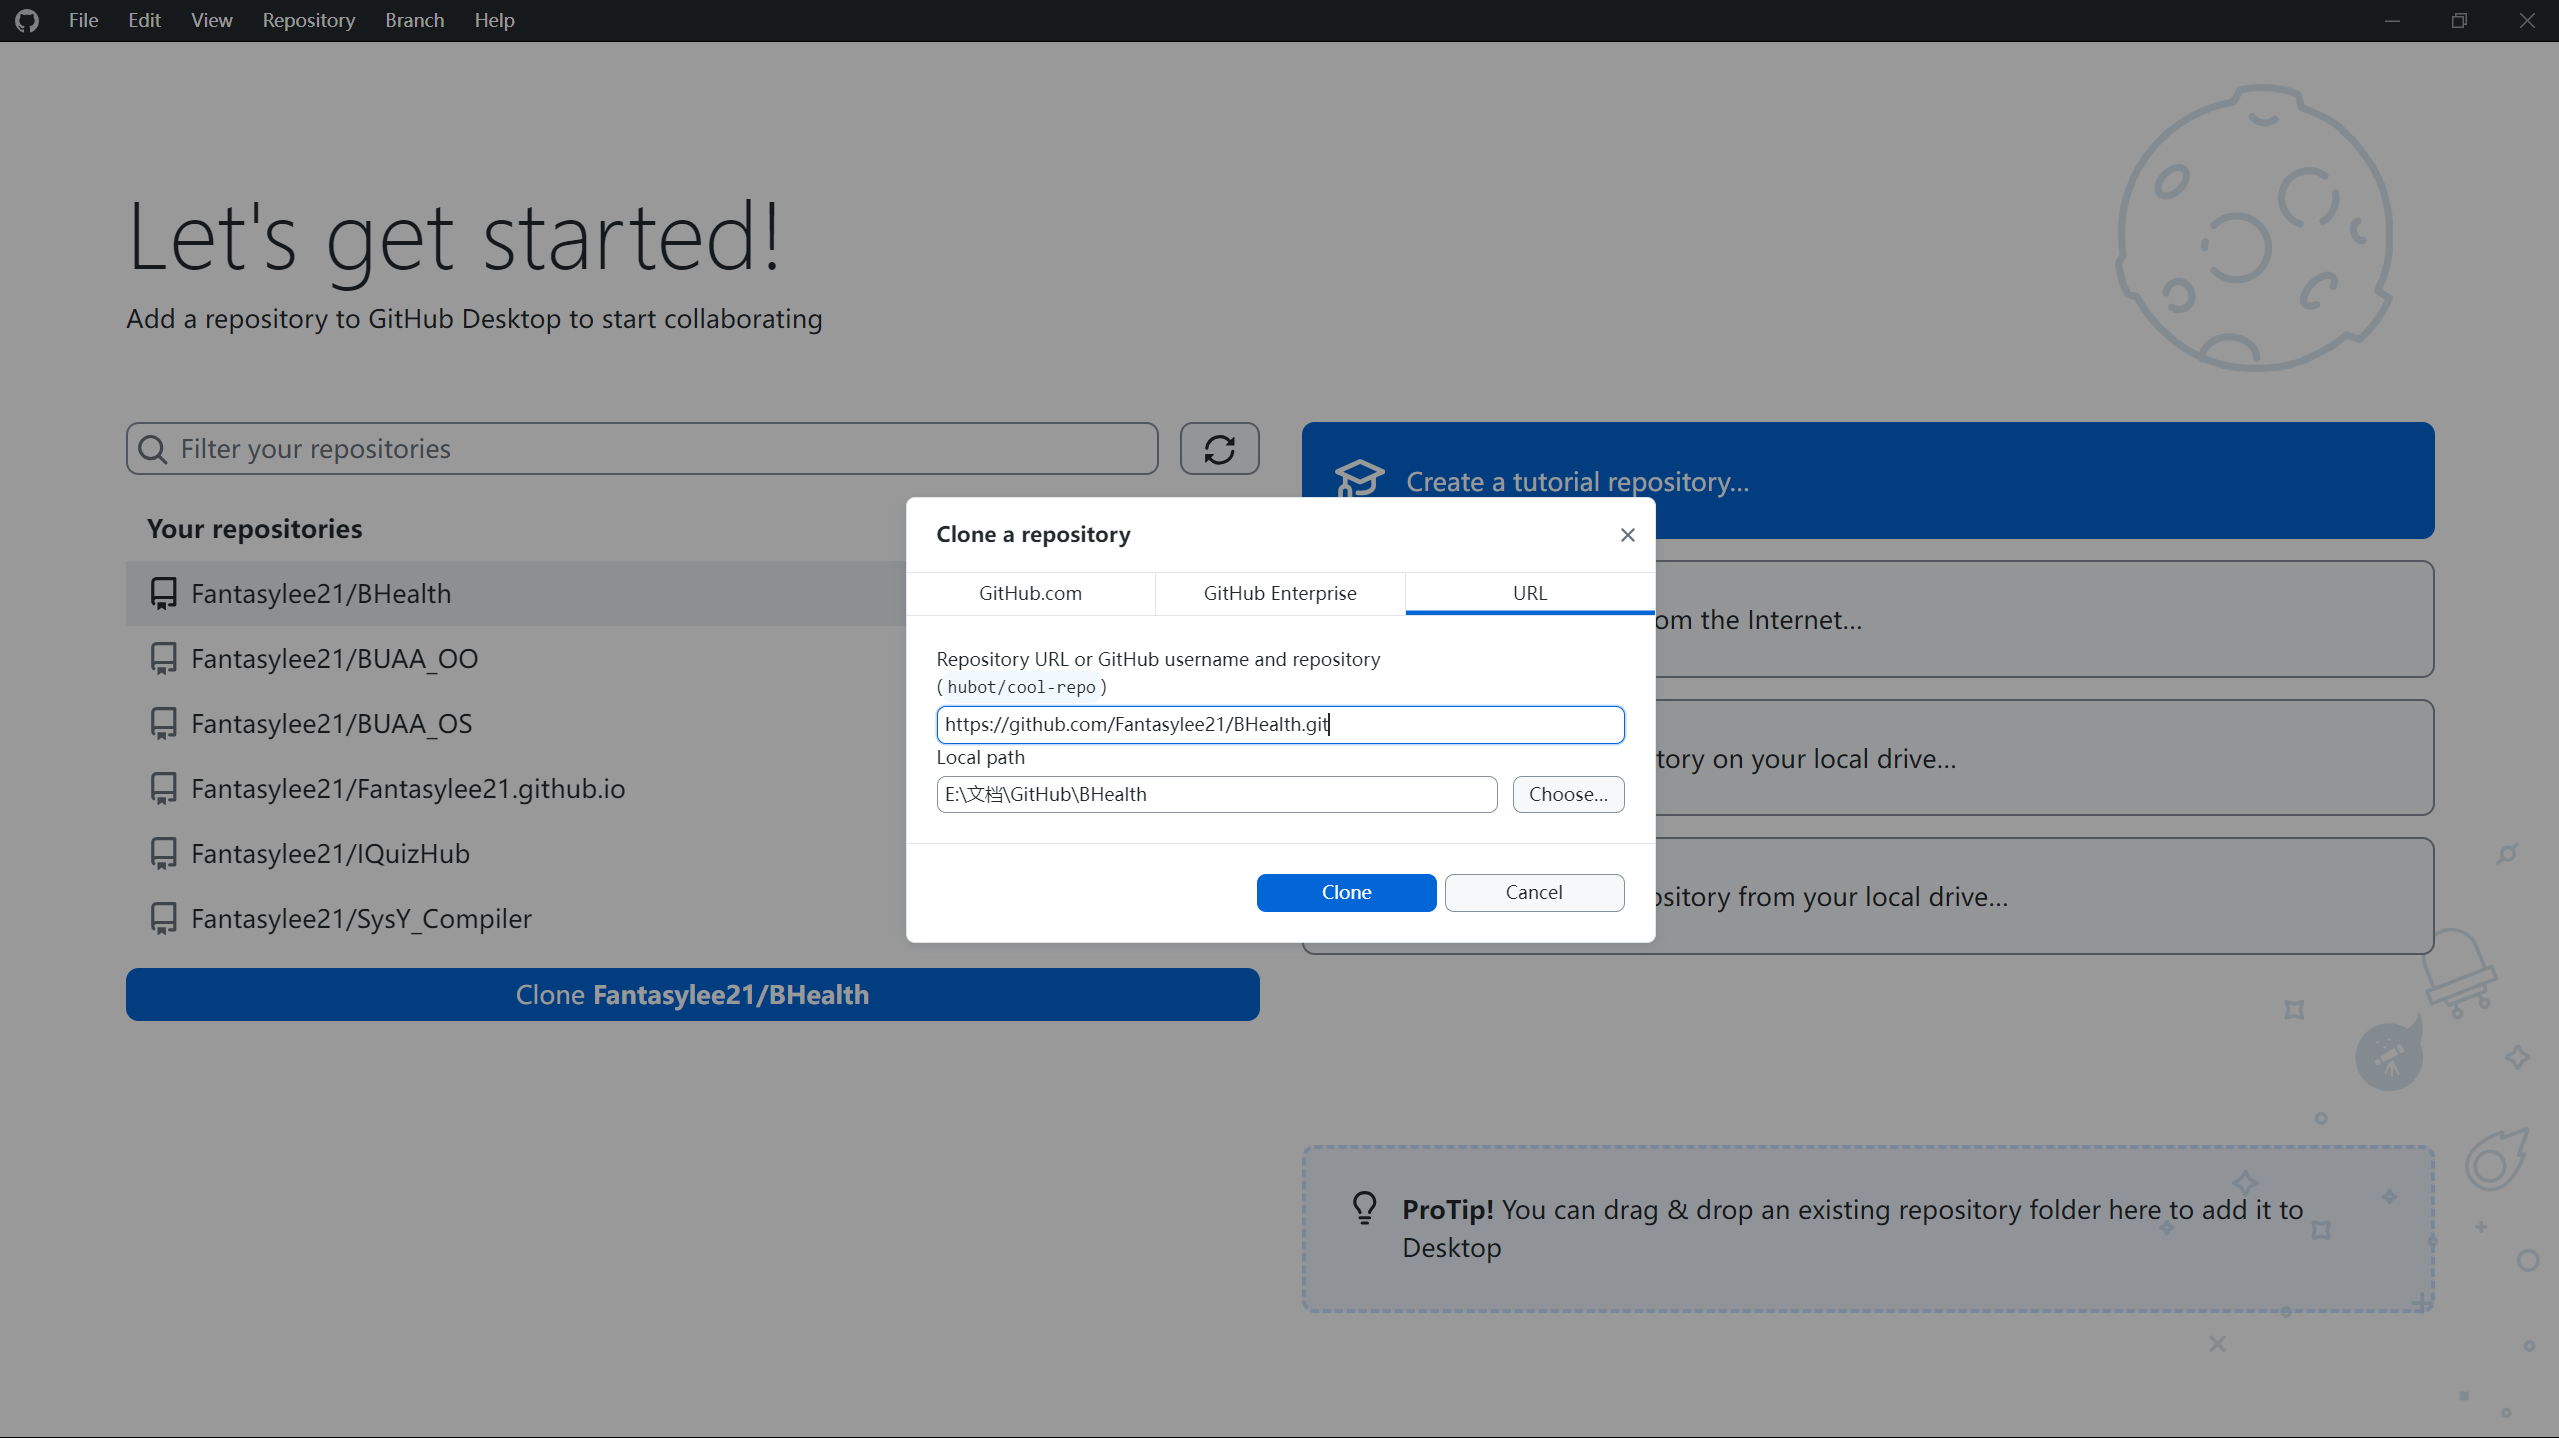Click the repo icon beside Fantasylee21/IQuizHub

pos(163,853)
